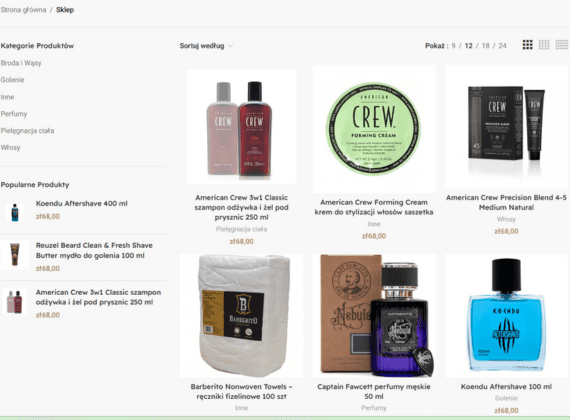
Task: Select the Włosy category
Action: (x=11, y=147)
